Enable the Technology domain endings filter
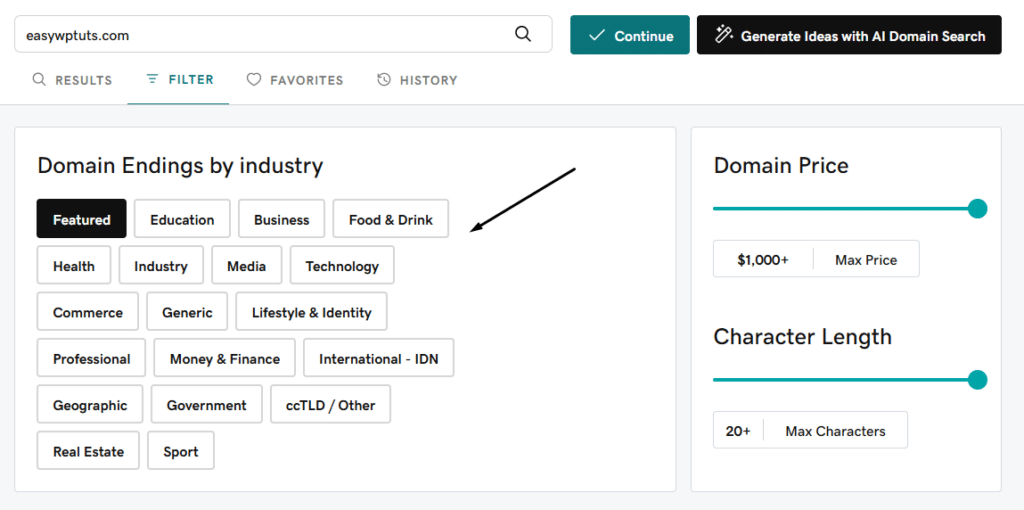The image size is (1024, 510). click(x=342, y=266)
